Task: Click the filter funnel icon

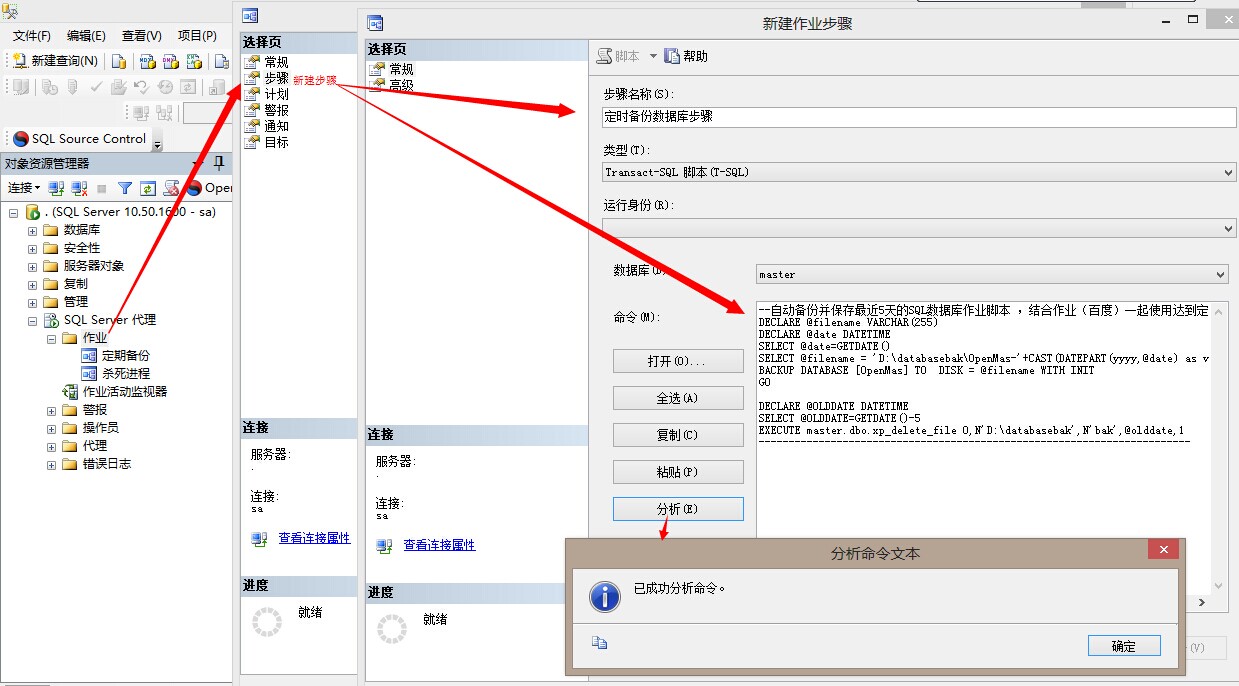Action: pos(125,188)
